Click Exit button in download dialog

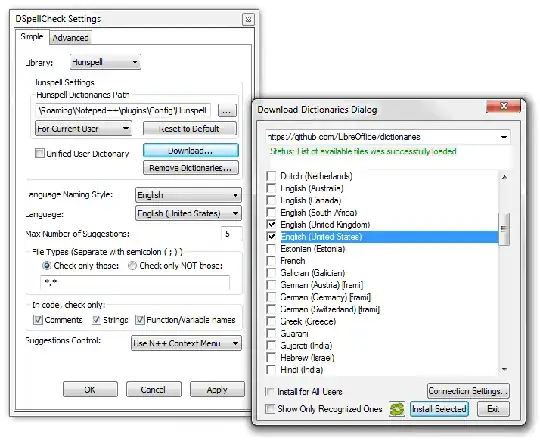(493, 409)
